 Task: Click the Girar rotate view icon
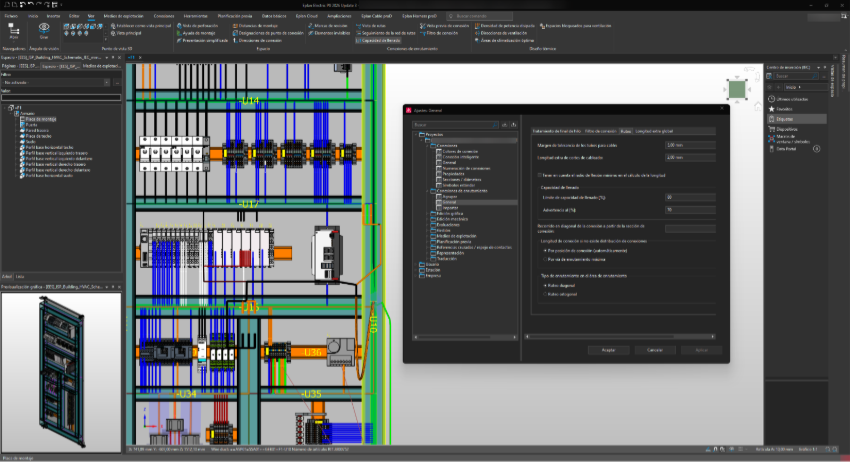pyautogui.click(x=44, y=30)
